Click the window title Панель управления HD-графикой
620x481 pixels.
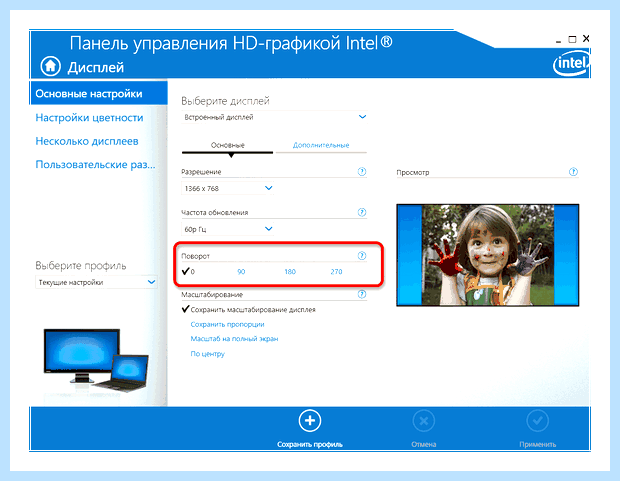[231, 43]
